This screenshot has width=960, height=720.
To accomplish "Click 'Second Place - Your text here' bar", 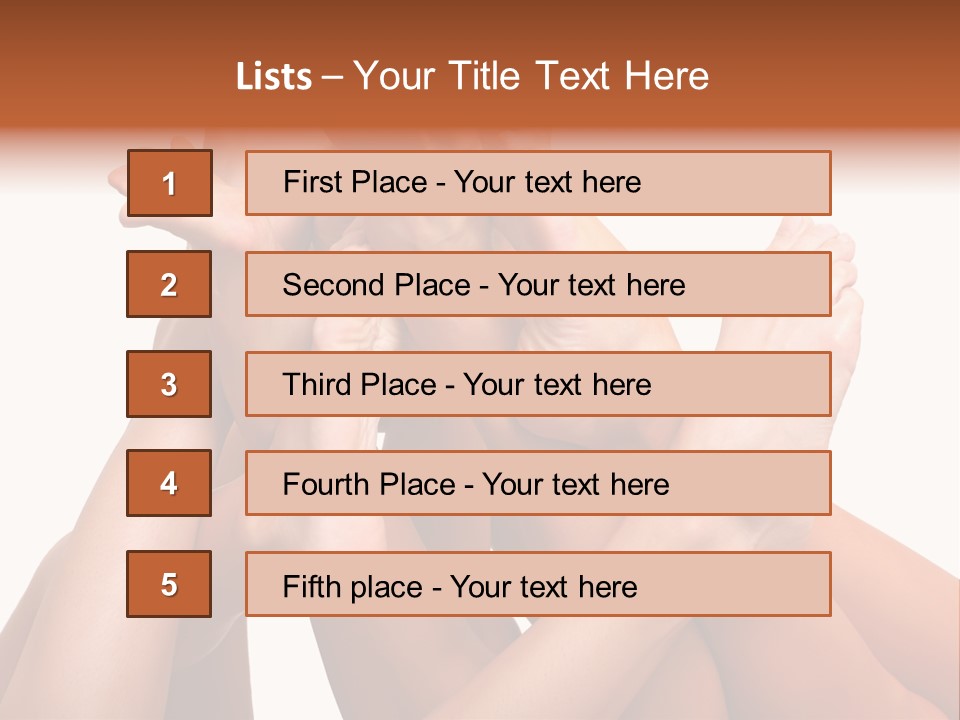I will 538,284.
